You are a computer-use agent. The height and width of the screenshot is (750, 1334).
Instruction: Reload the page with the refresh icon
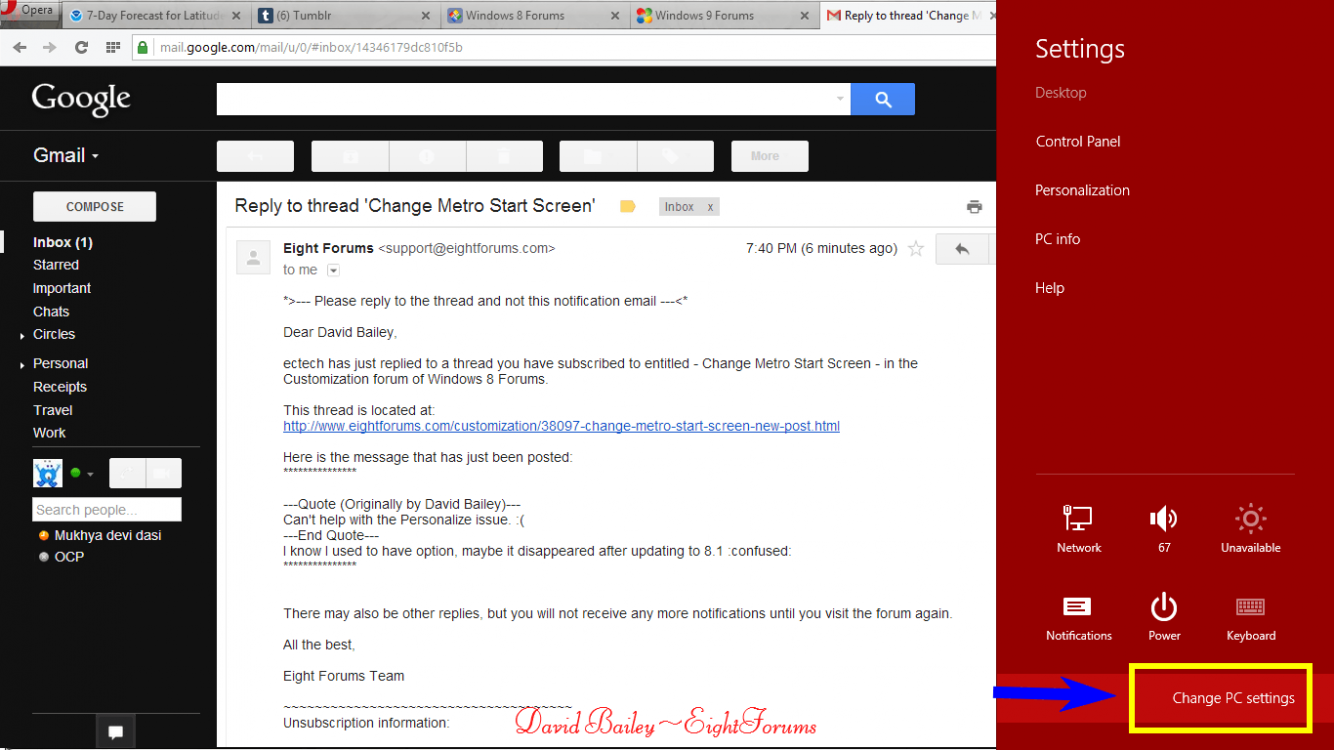tap(82, 47)
